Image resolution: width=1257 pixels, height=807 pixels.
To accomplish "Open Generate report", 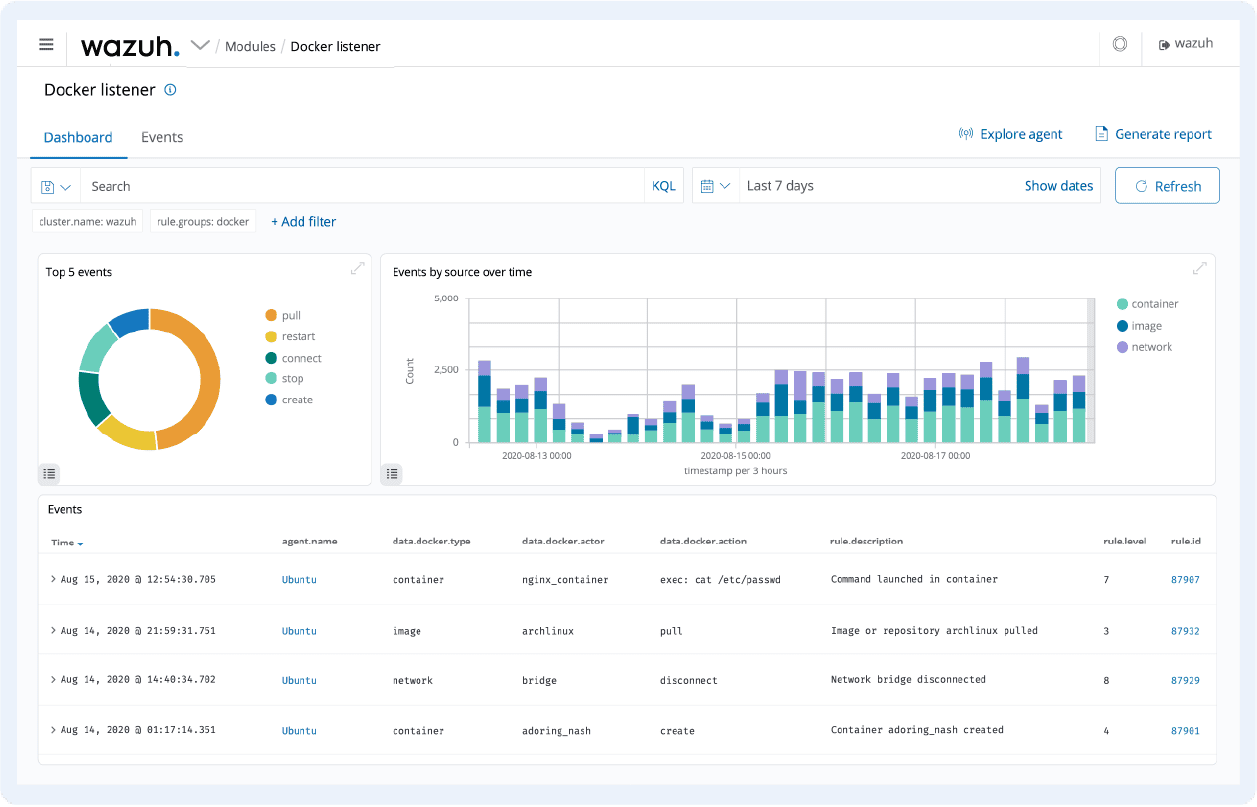I will (x=1153, y=134).
